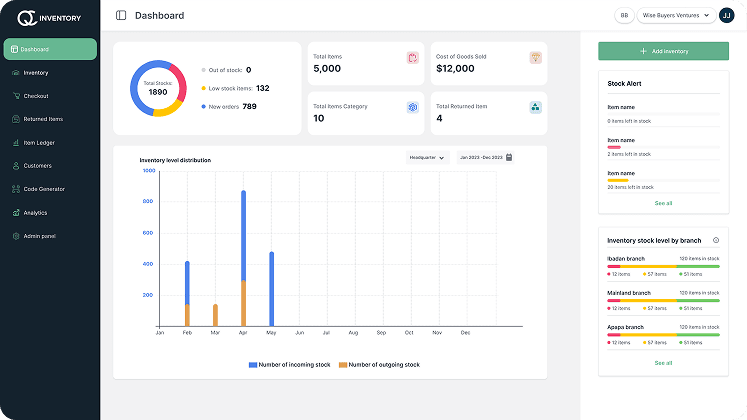Screen dimensions: 747x420
Task: Click the Admin panel gear icon
Action: 16,236
